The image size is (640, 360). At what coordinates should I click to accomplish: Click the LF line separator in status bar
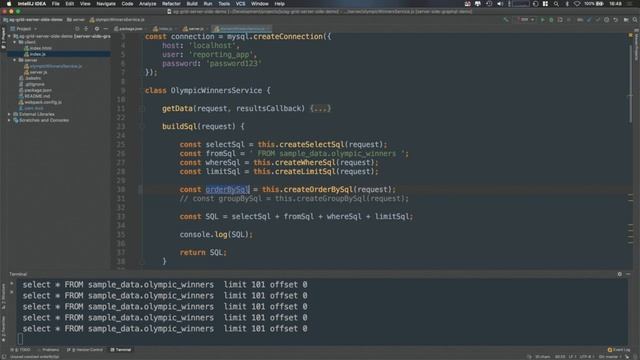[x=572, y=357]
